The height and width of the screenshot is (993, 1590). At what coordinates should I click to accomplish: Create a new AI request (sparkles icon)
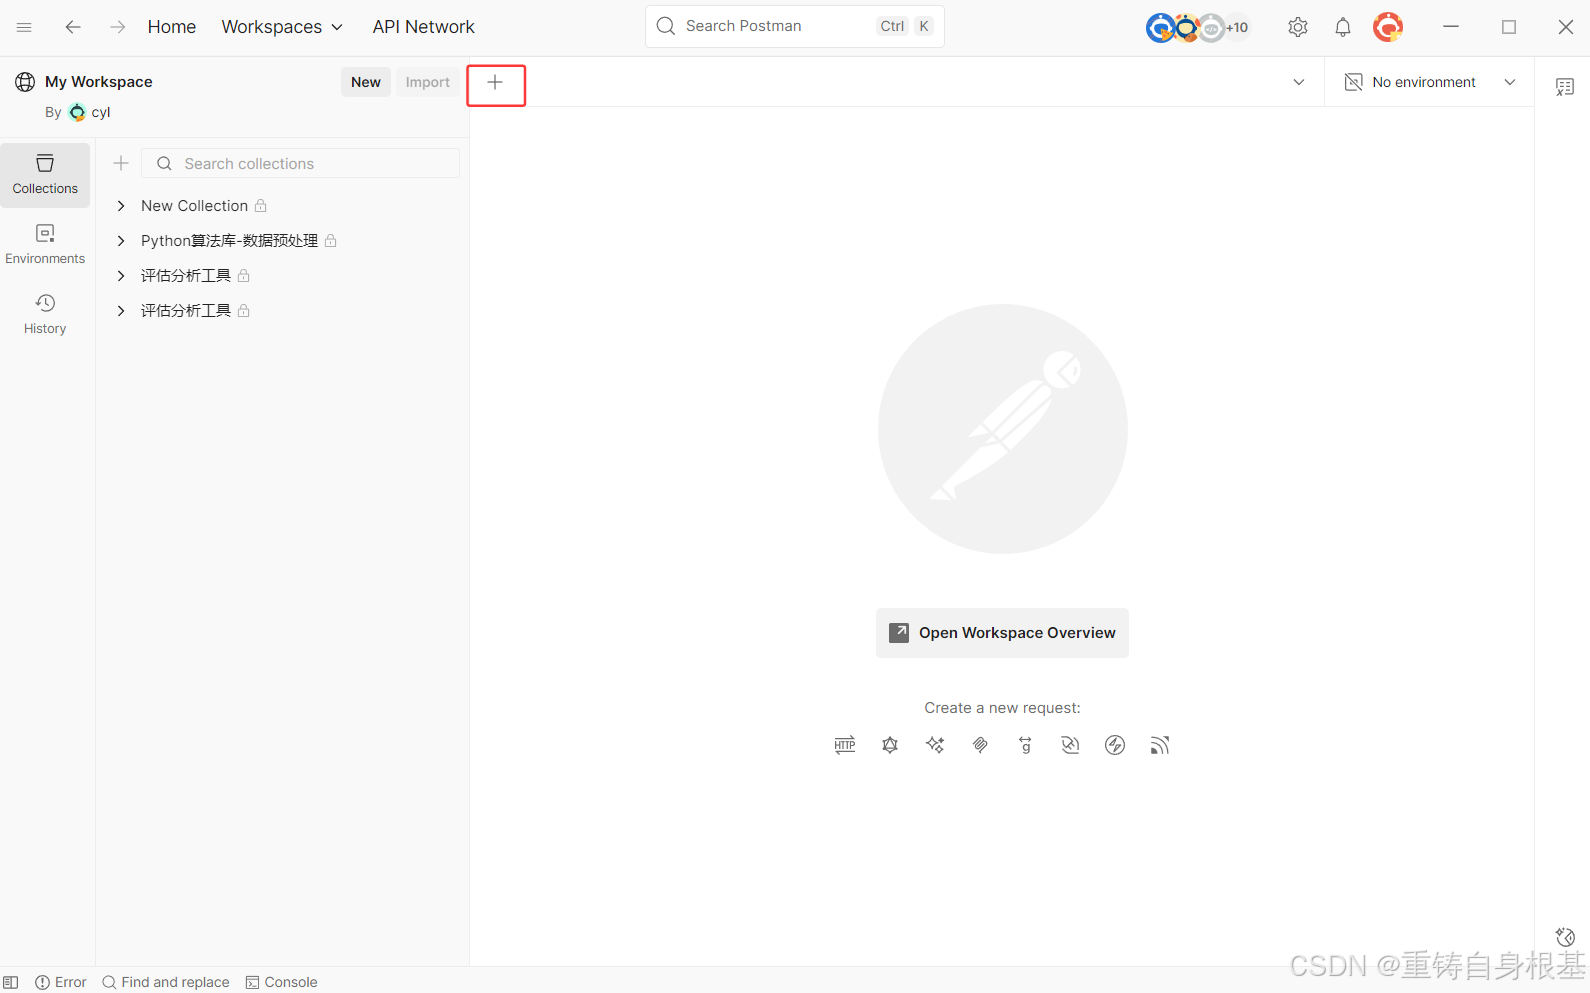[935, 745]
